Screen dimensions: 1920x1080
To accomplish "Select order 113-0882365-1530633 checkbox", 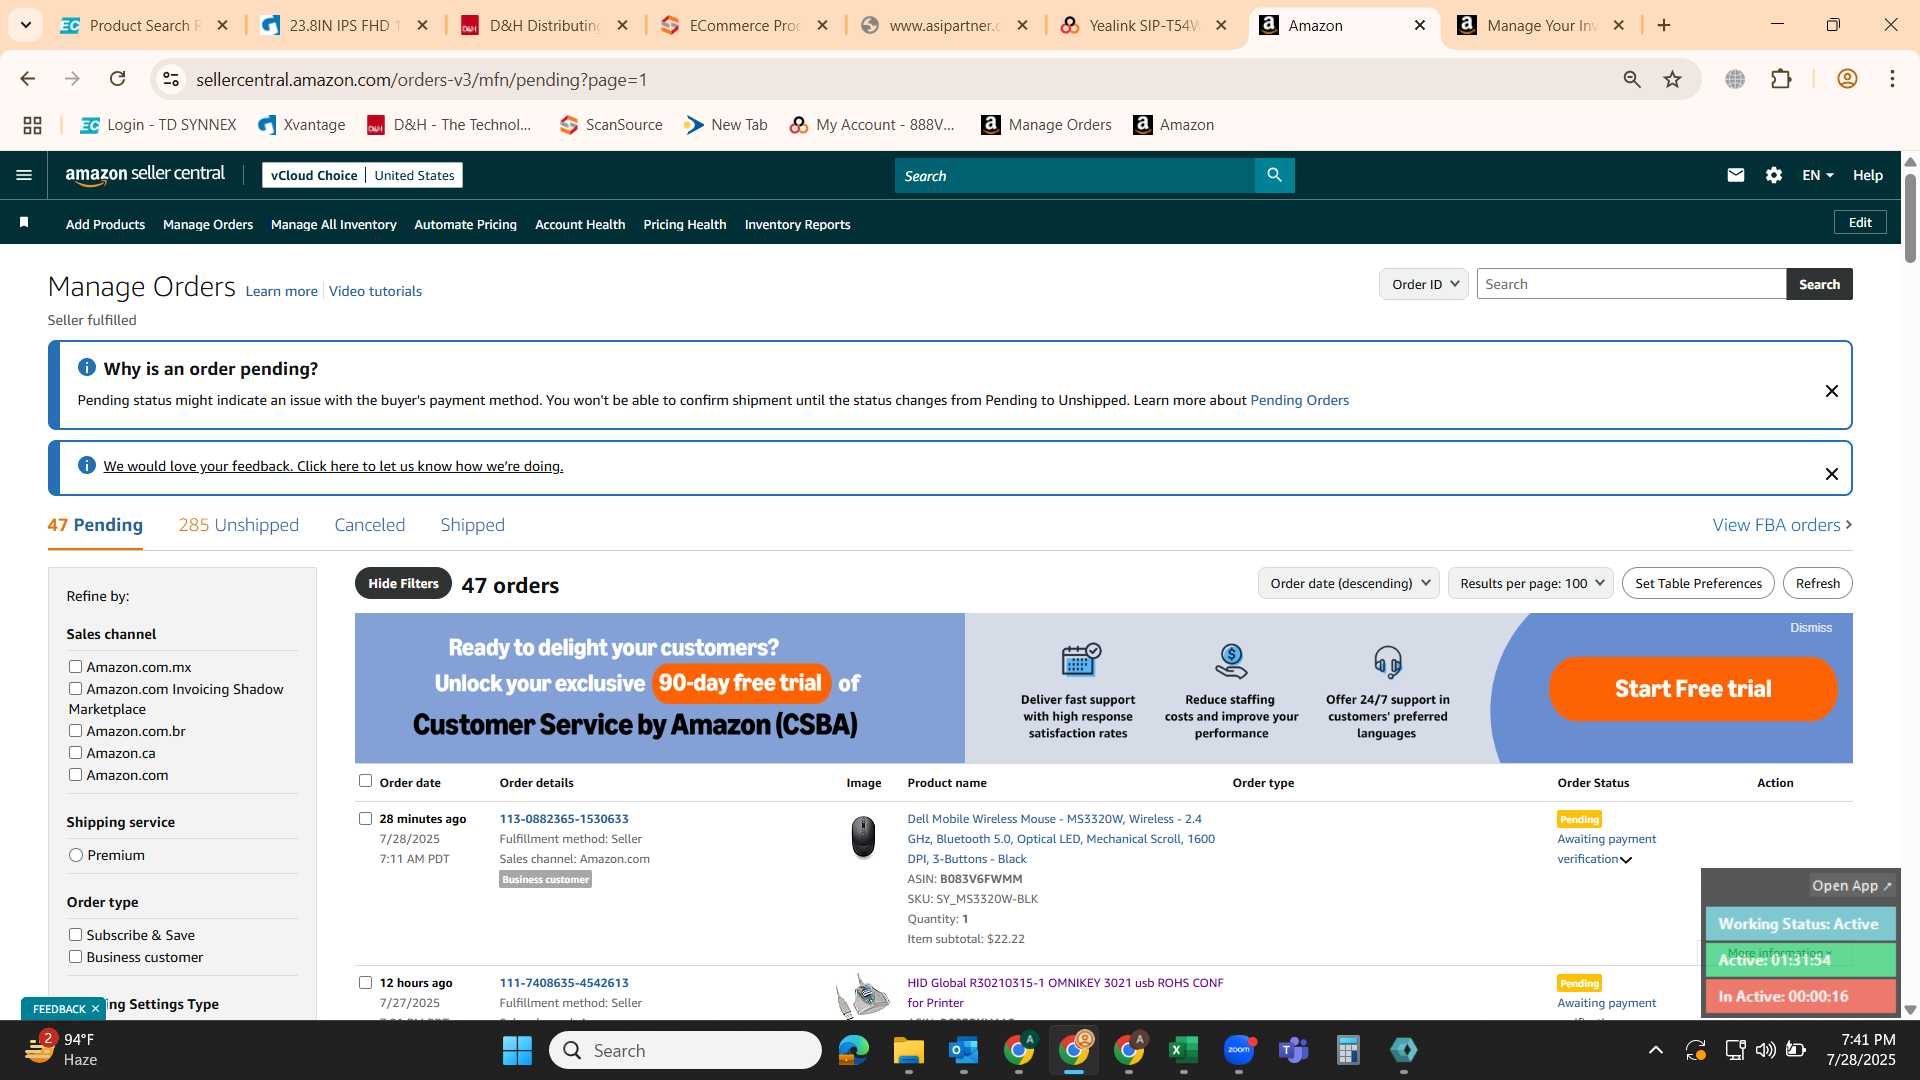I will click(365, 818).
